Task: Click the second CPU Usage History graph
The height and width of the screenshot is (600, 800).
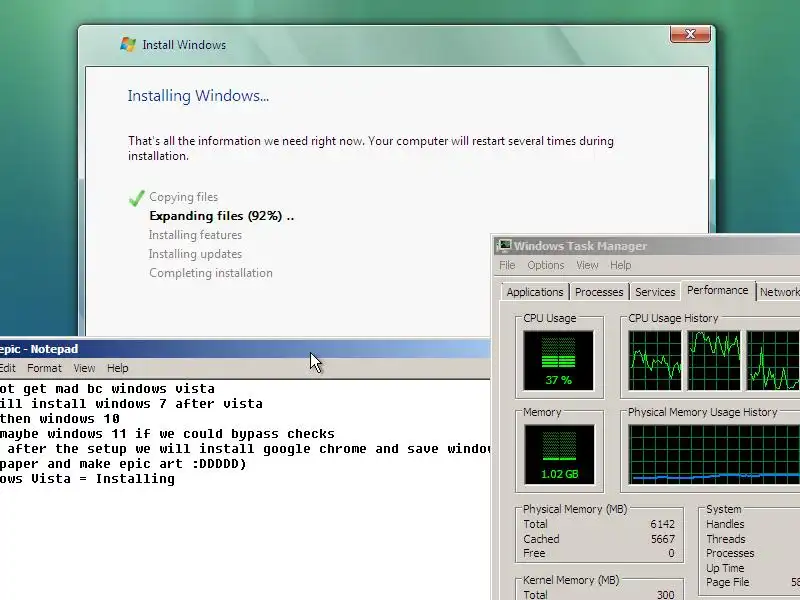Action: click(714, 360)
